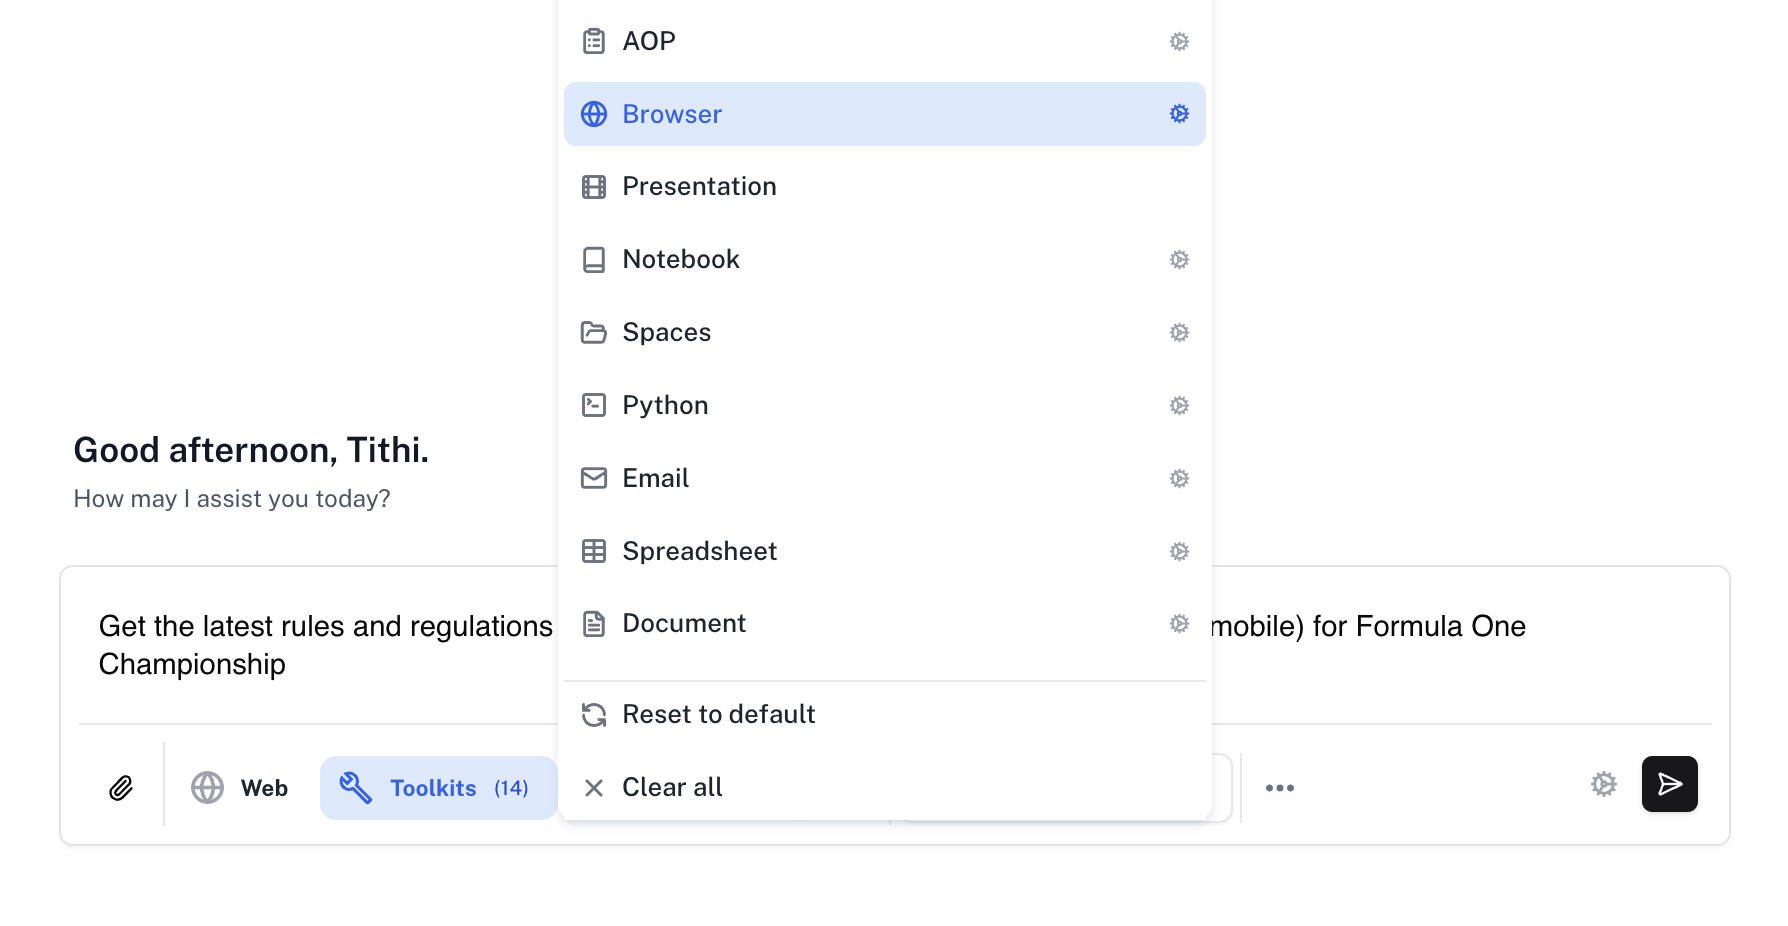Click the Browser toolkit settings gear

coord(1179,114)
